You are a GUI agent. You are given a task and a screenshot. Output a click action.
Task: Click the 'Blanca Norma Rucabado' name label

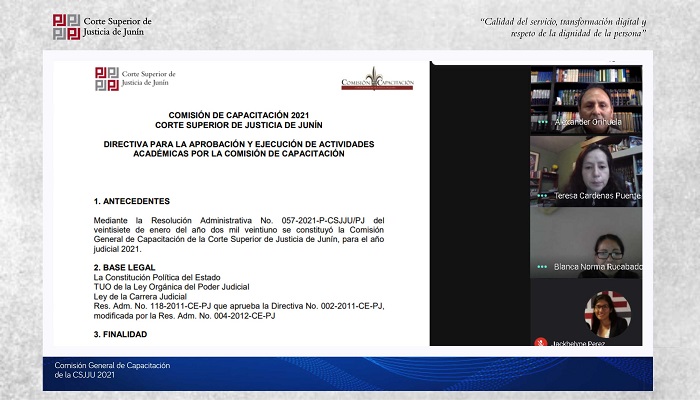click(598, 267)
